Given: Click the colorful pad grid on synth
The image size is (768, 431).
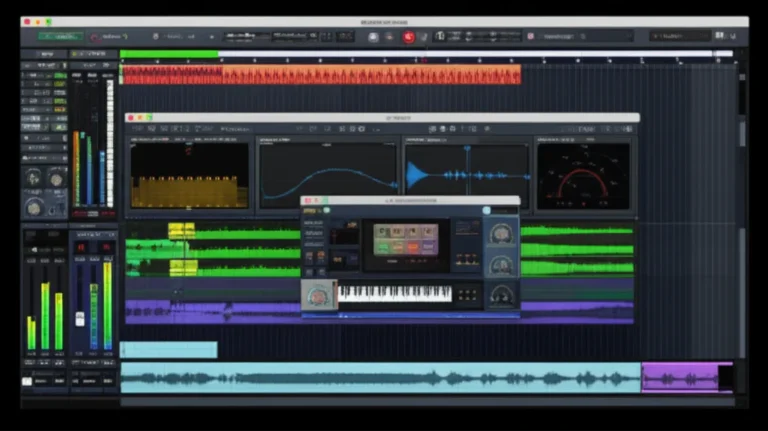Looking at the screenshot, I should tap(405, 239).
